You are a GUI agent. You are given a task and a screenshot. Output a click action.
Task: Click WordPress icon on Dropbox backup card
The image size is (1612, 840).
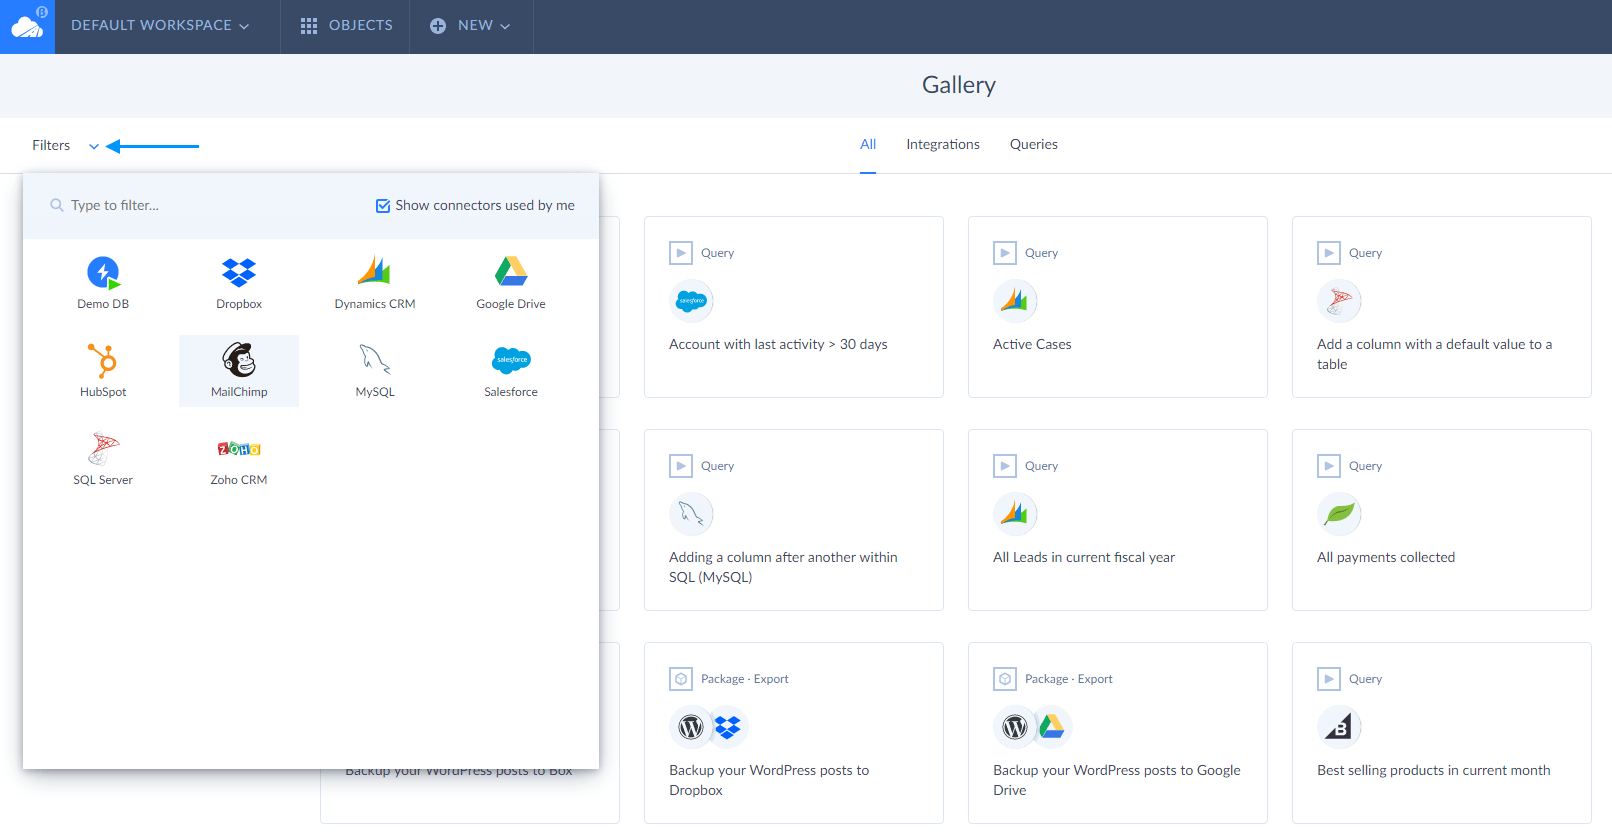(x=691, y=727)
